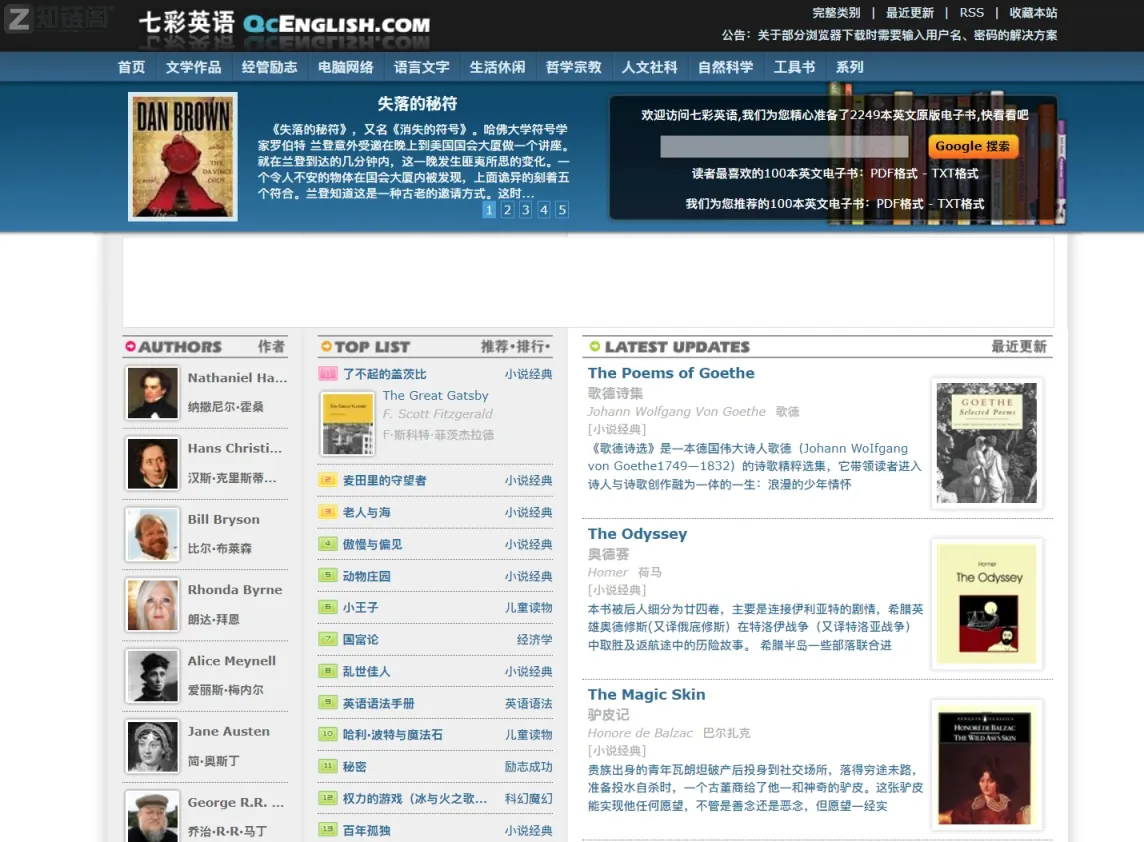This screenshot has height=842, width=1144.
Task: Open the 完整类别 link
Action: point(836,12)
